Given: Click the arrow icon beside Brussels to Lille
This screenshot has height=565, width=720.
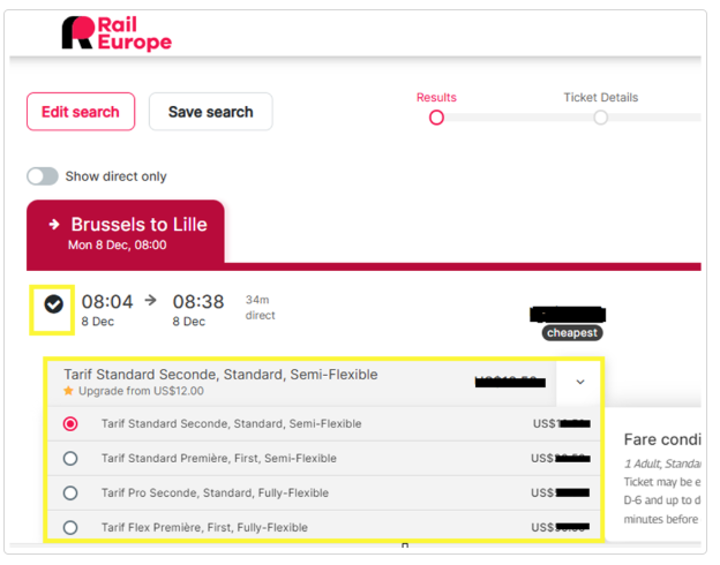Looking at the screenshot, I should [x=54, y=225].
